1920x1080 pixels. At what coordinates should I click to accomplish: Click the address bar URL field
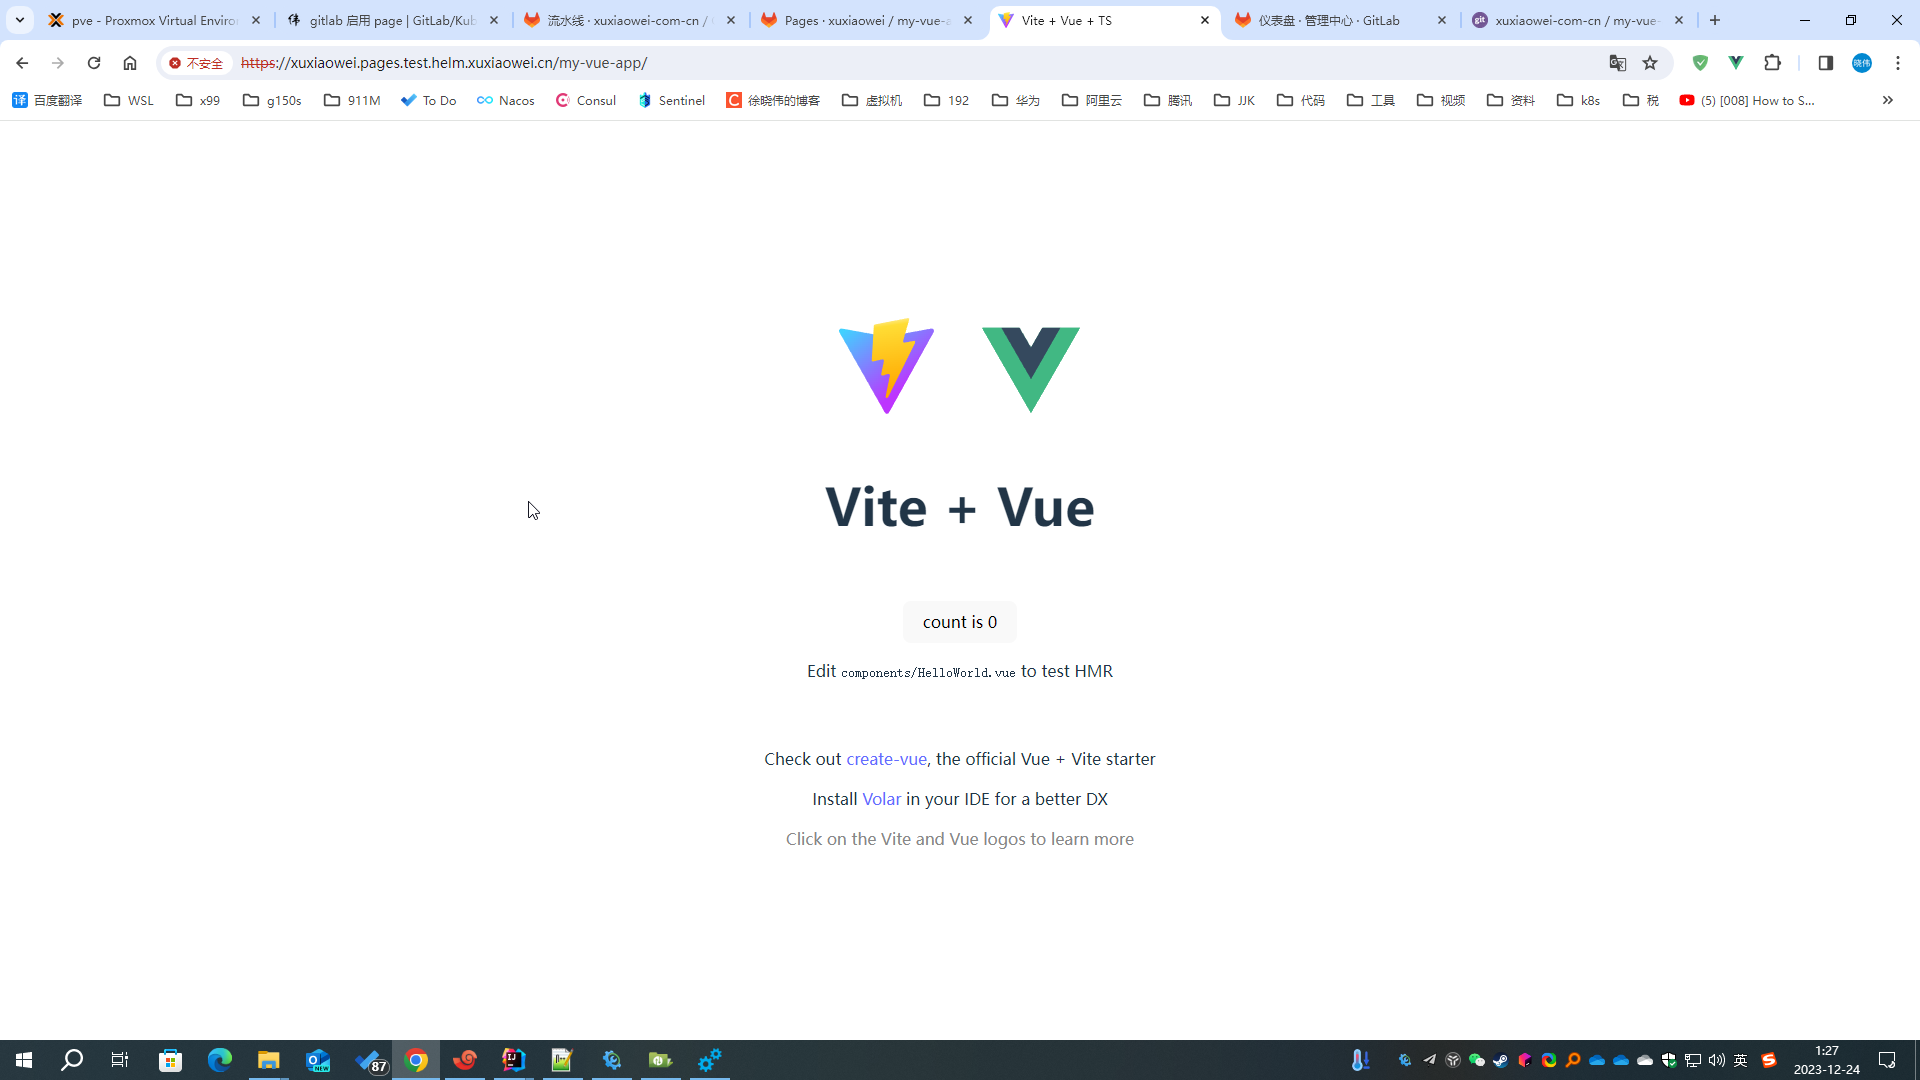(443, 62)
